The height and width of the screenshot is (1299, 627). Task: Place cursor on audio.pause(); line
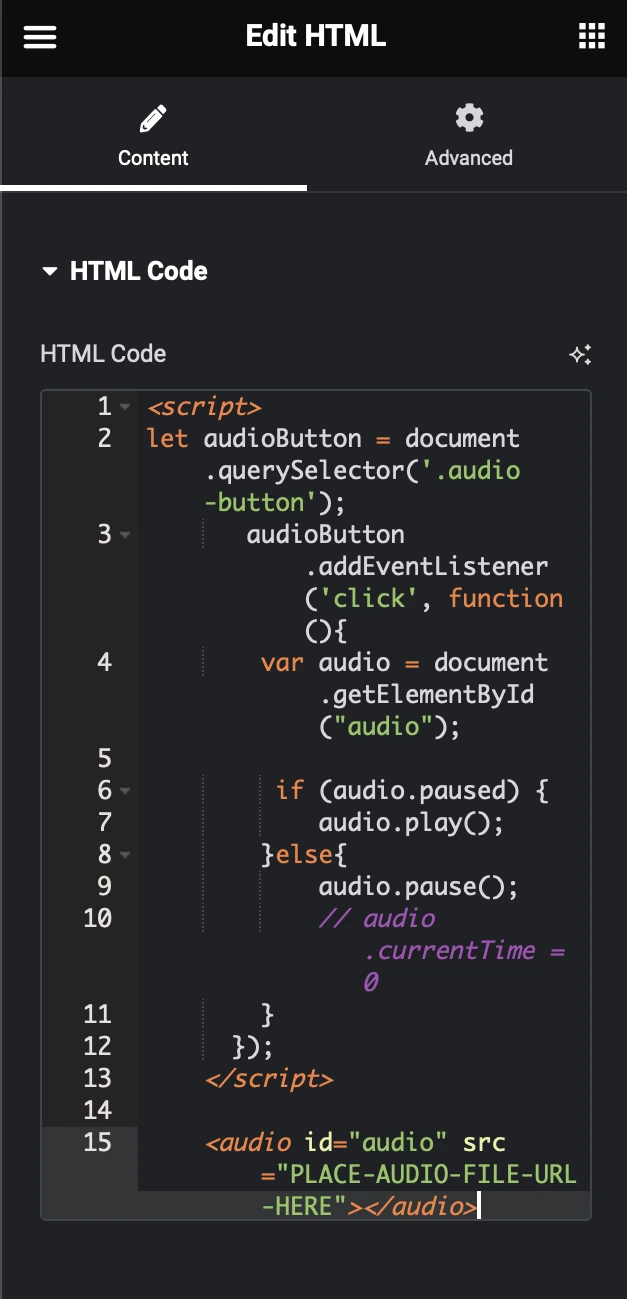click(x=418, y=886)
